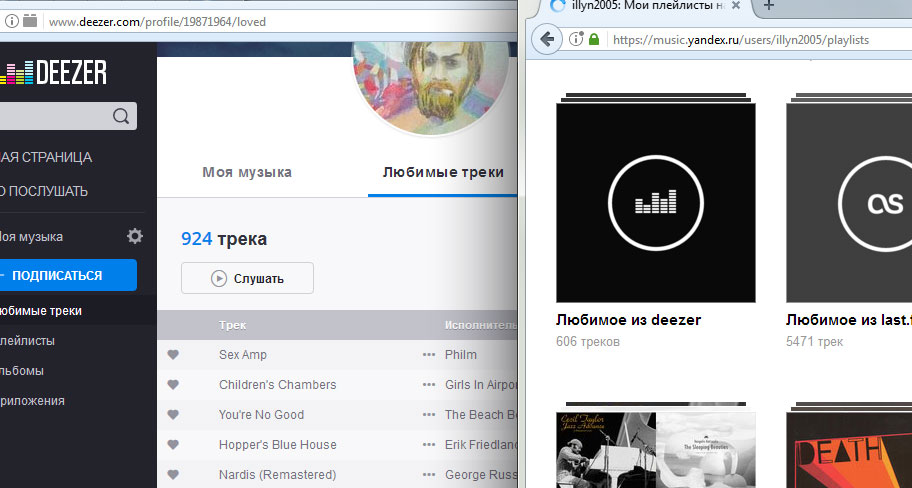Toggle heart for Hopper's Blue House
This screenshot has height=488, width=912.
[173, 444]
